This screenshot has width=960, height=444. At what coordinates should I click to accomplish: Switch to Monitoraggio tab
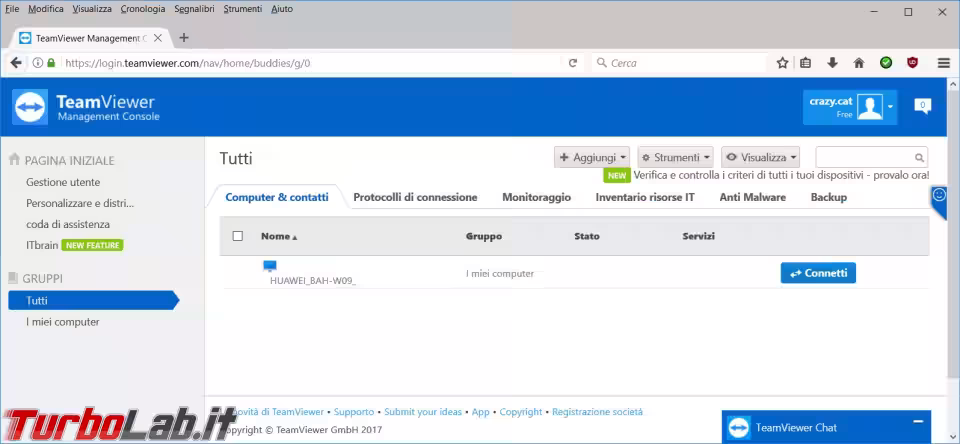pos(536,197)
